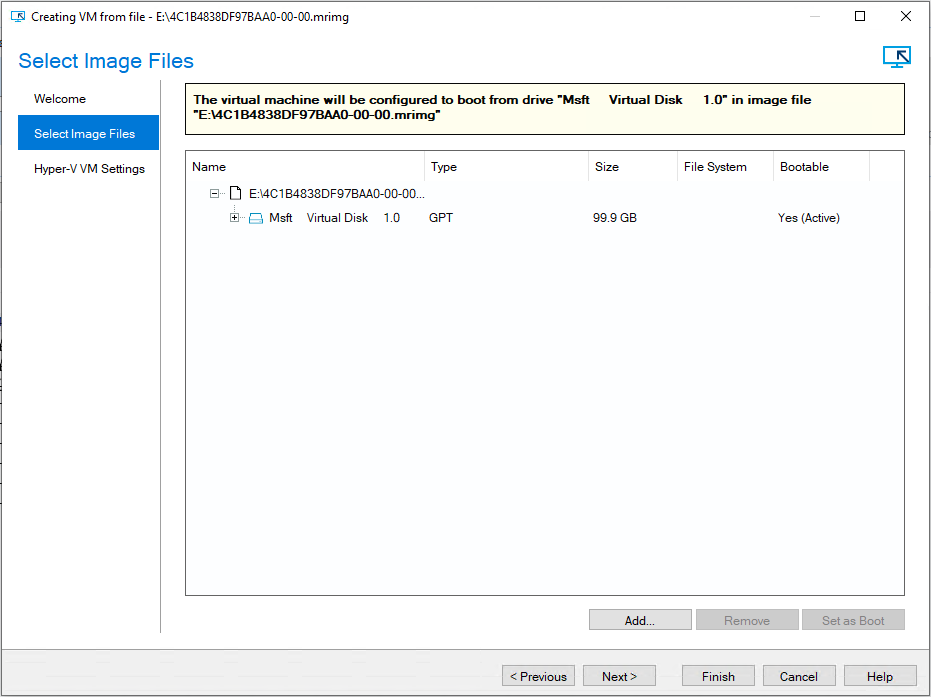
Task: Open the Welcome step
Action: pyautogui.click(x=60, y=99)
